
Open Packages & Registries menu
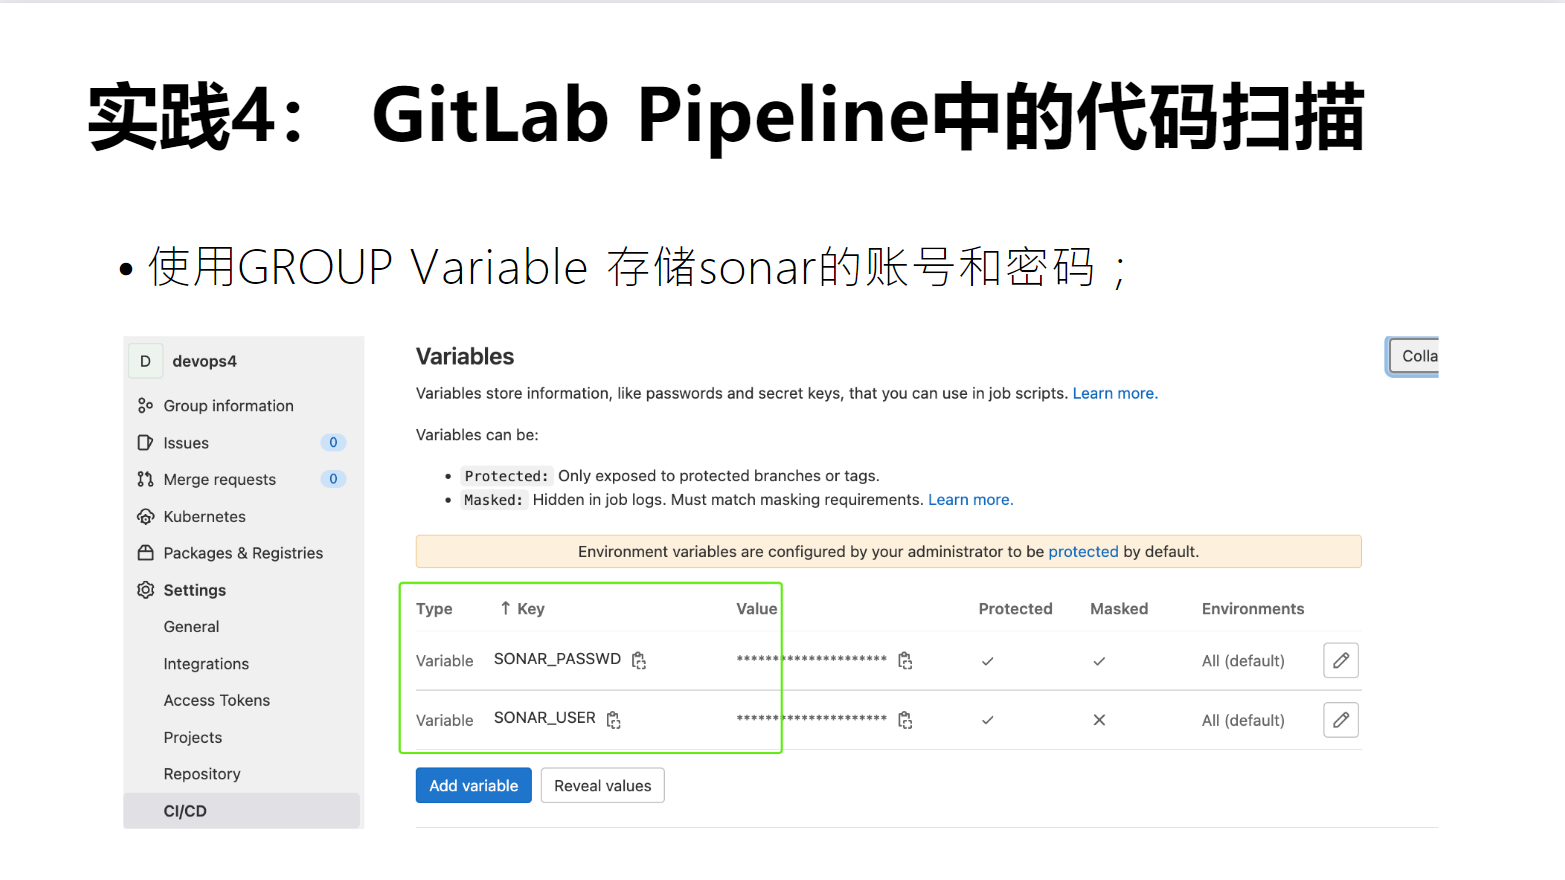click(242, 553)
